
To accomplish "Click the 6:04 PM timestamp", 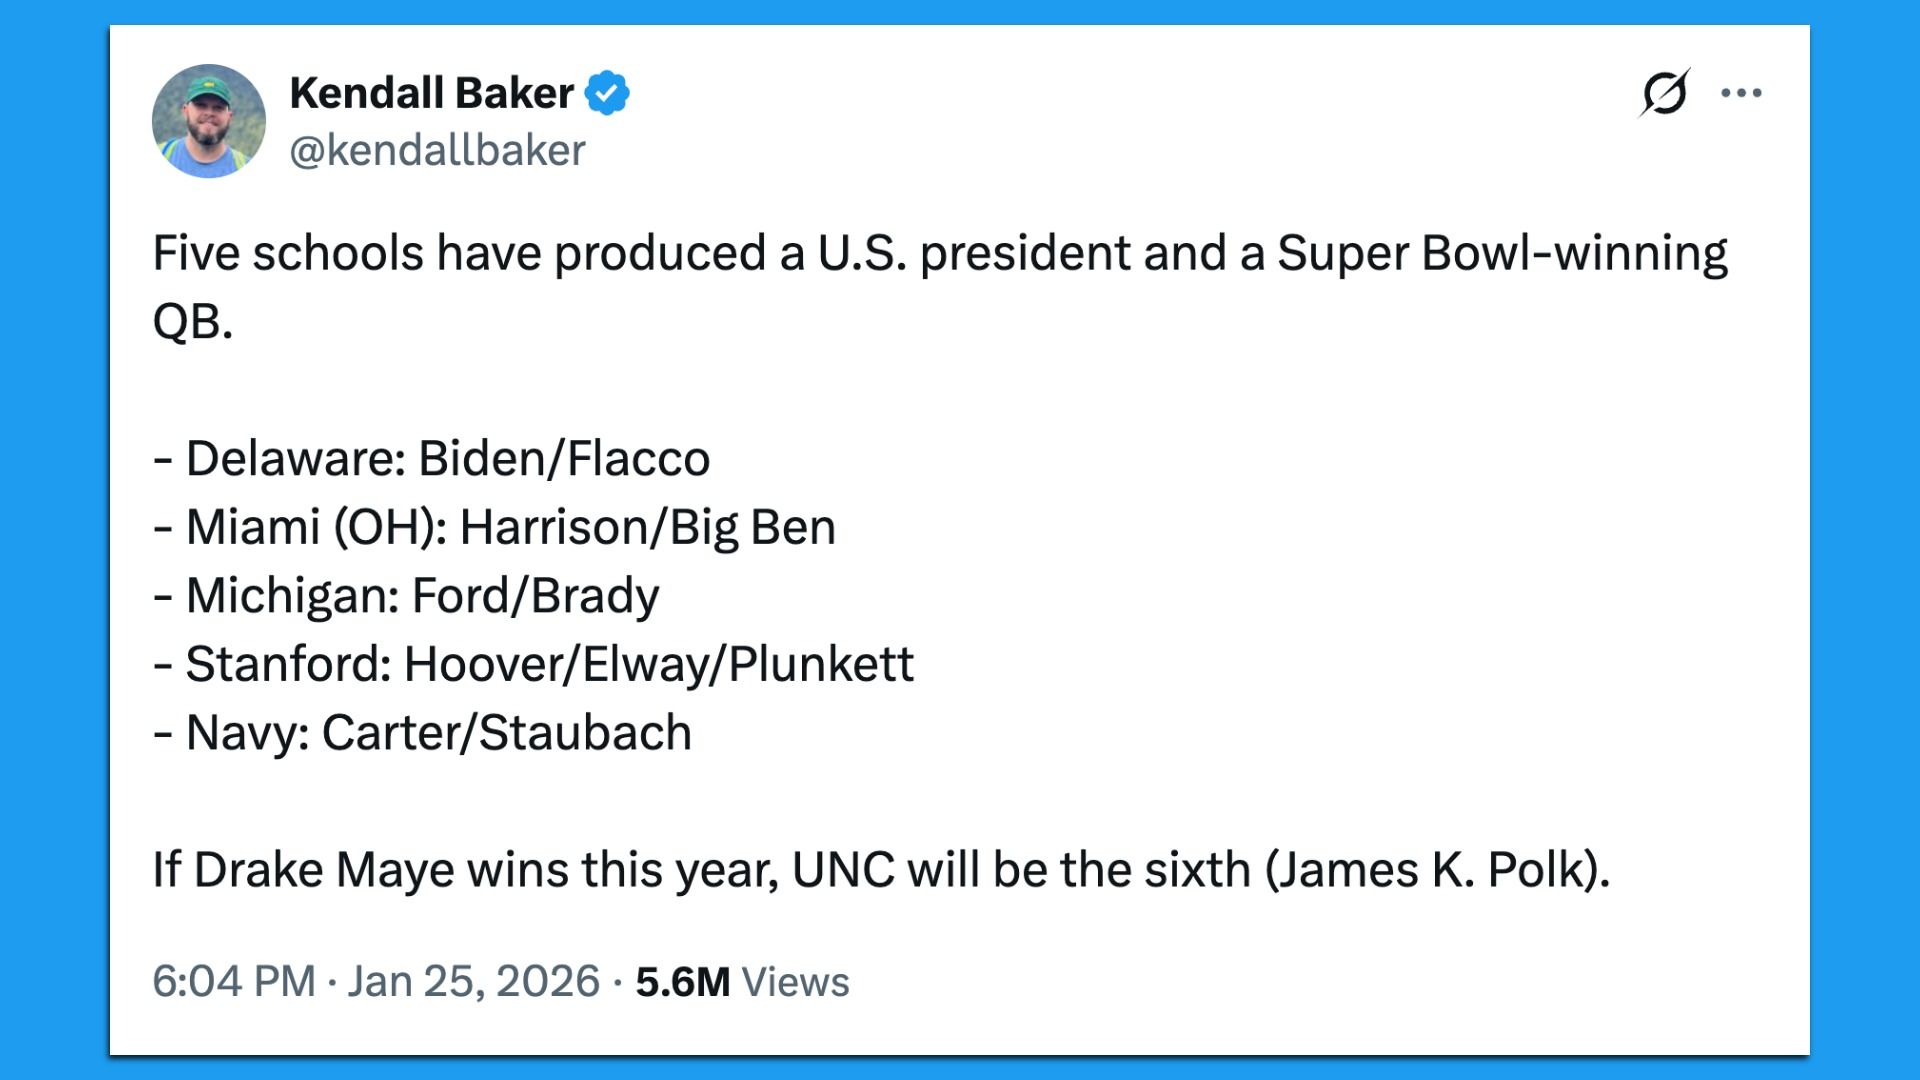I will tap(233, 981).
